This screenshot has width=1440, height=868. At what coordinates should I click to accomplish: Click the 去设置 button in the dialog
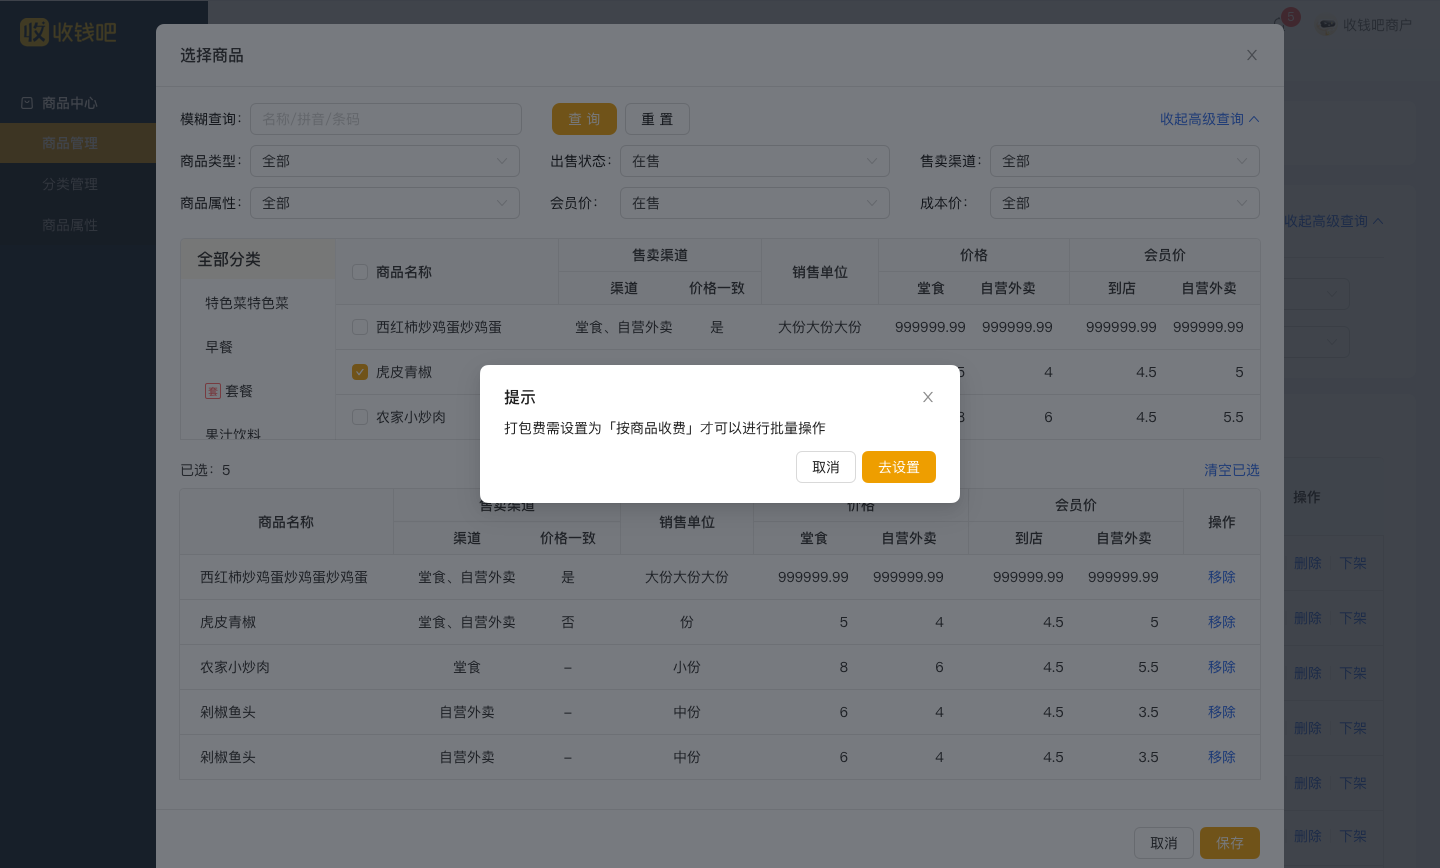click(899, 467)
